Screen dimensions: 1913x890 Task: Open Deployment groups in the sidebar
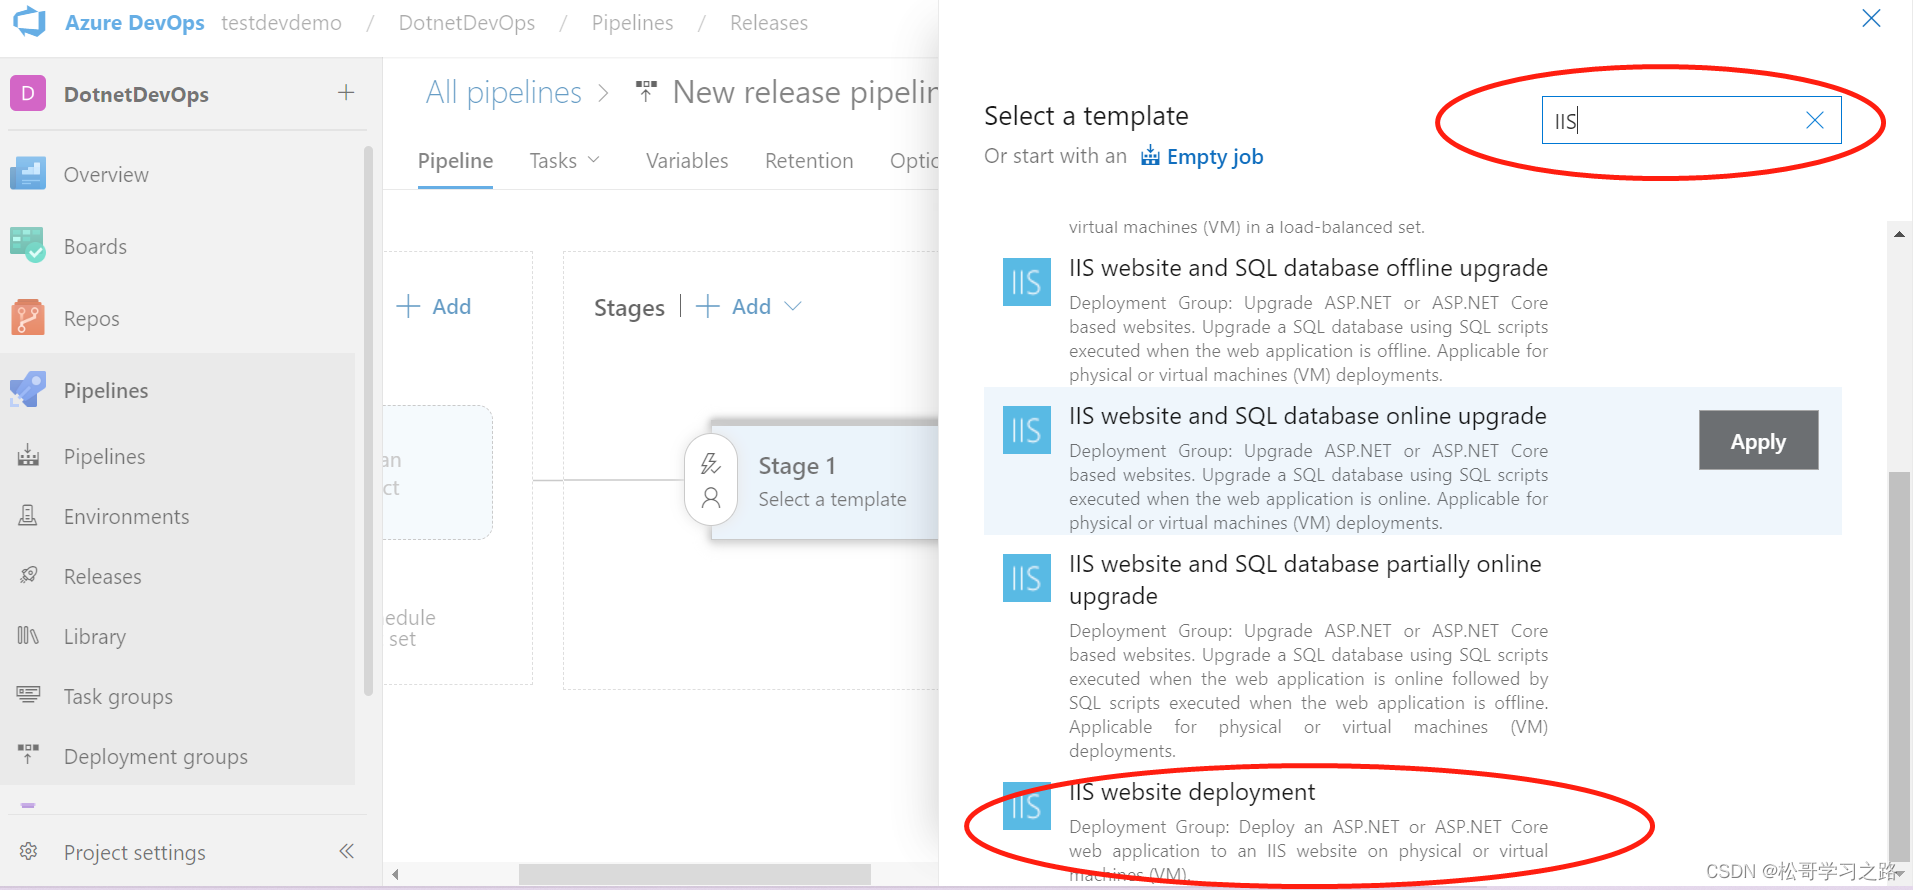click(156, 757)
